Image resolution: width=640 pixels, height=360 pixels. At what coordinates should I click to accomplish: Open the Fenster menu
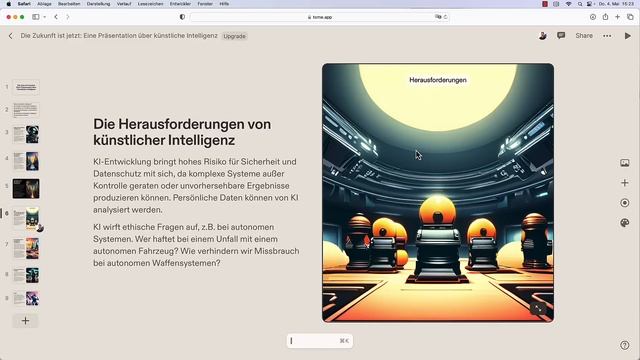pyautogui.click(x=205, y=4)
